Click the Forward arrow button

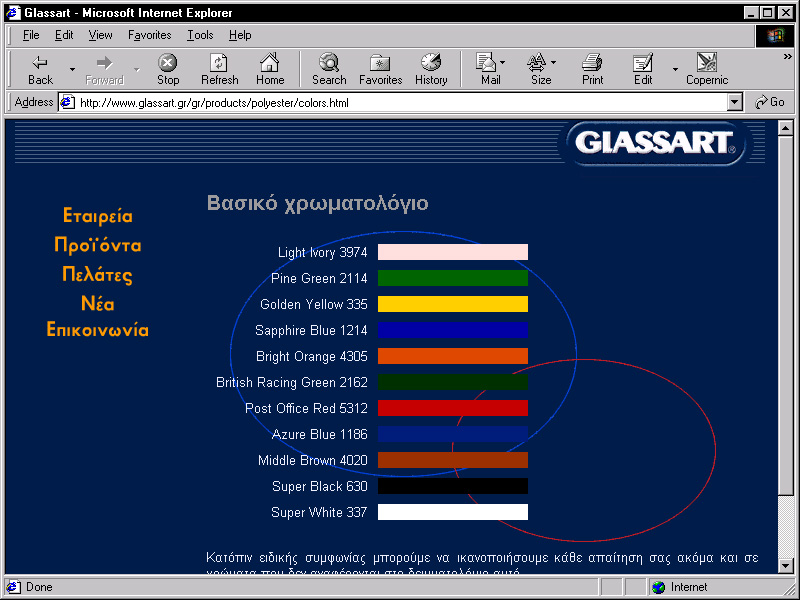click(x=104, y=69)
